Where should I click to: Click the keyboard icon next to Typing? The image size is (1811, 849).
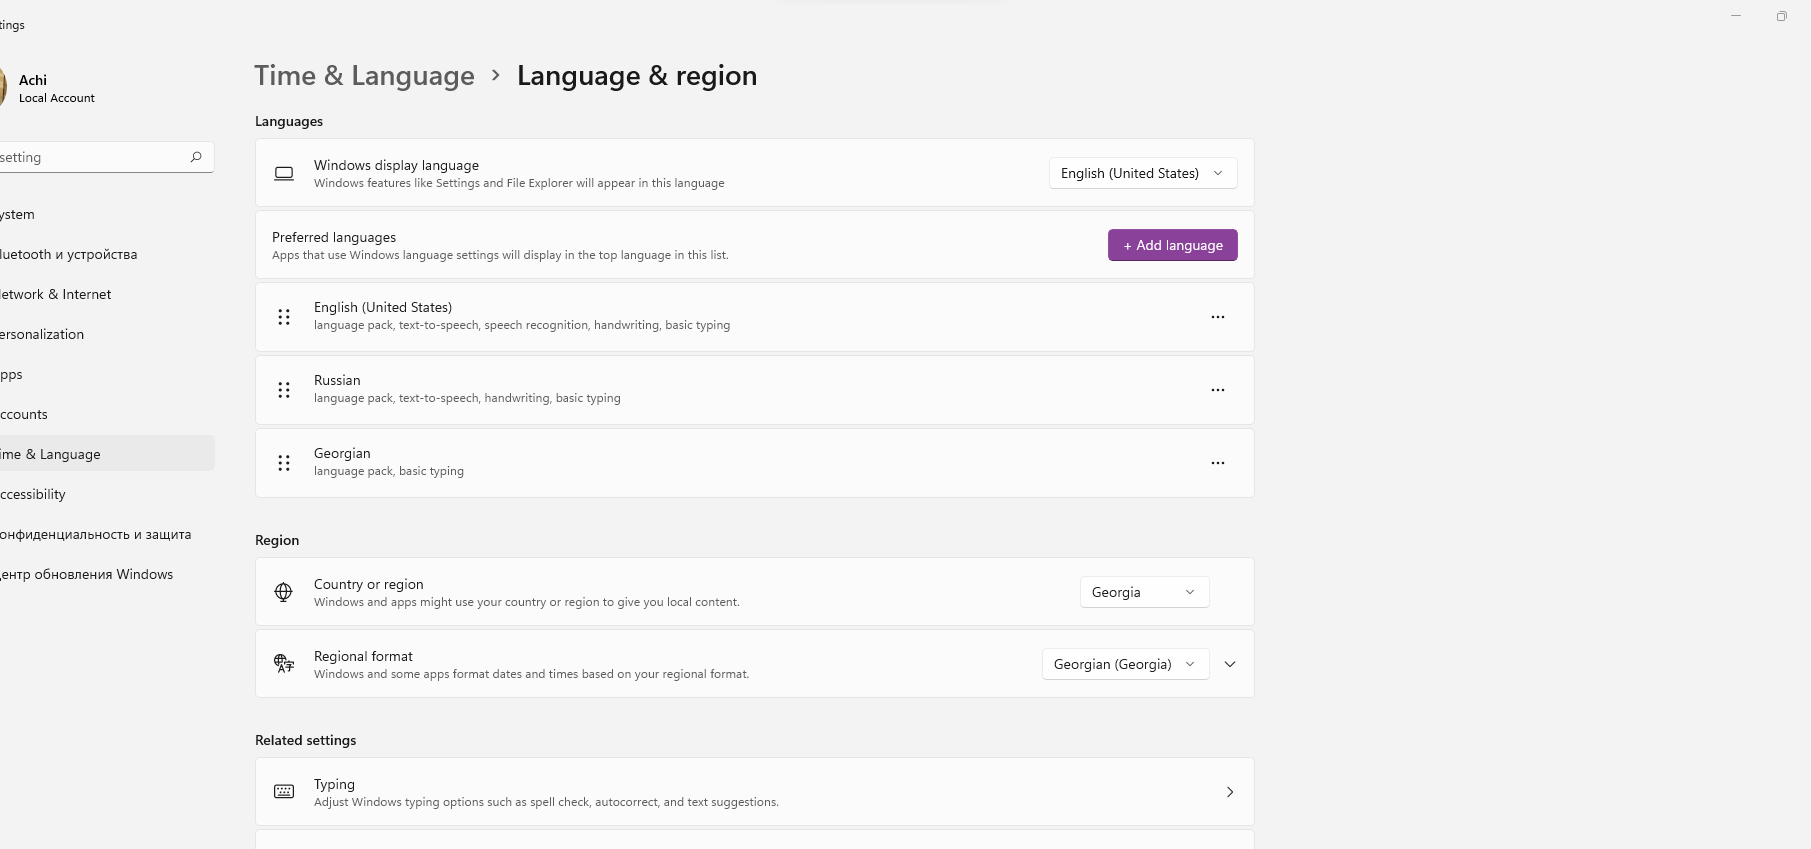coord(284,792)
